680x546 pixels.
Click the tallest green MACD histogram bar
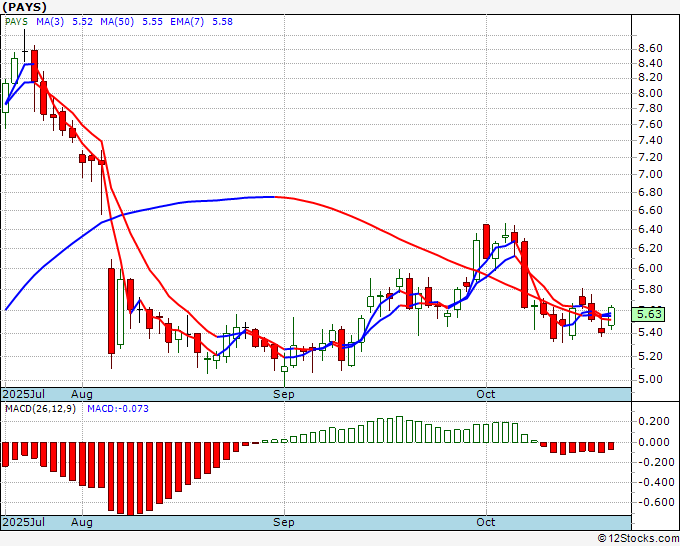(x=399, y=429)
